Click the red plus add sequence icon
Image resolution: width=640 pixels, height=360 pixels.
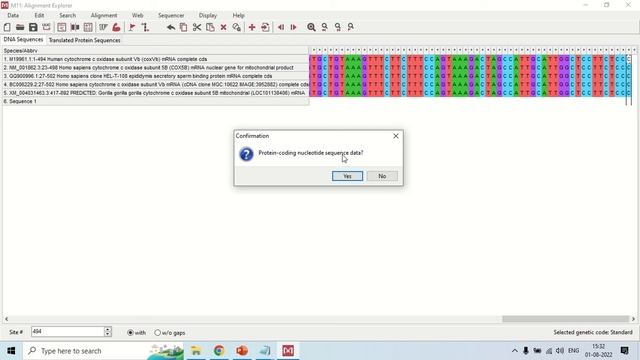tap(252, 27)
